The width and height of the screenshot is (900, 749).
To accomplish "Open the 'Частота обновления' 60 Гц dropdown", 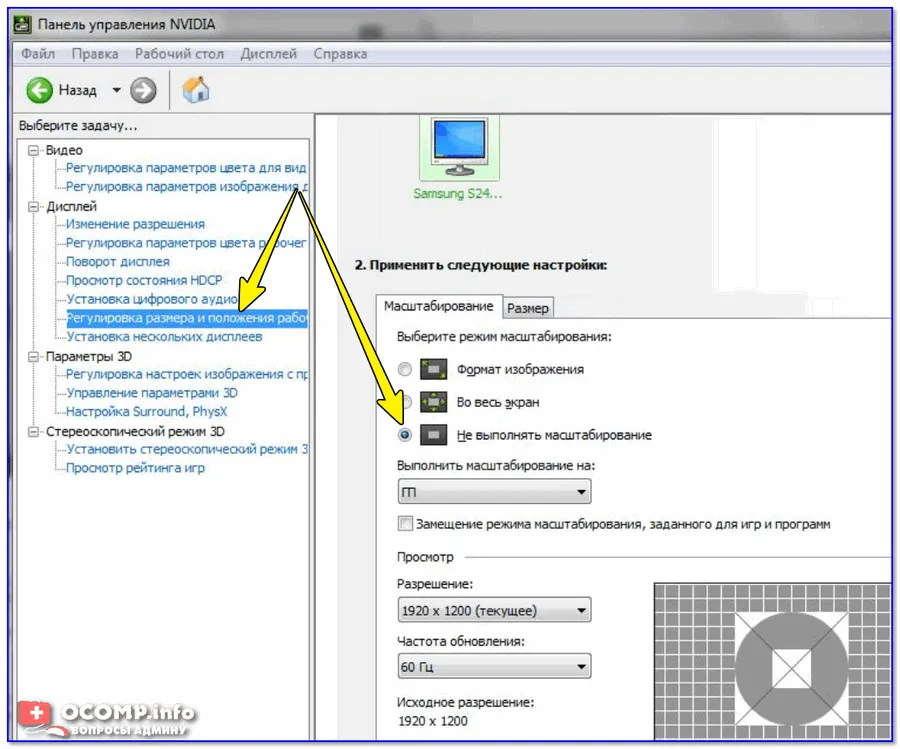I will 494,666.
